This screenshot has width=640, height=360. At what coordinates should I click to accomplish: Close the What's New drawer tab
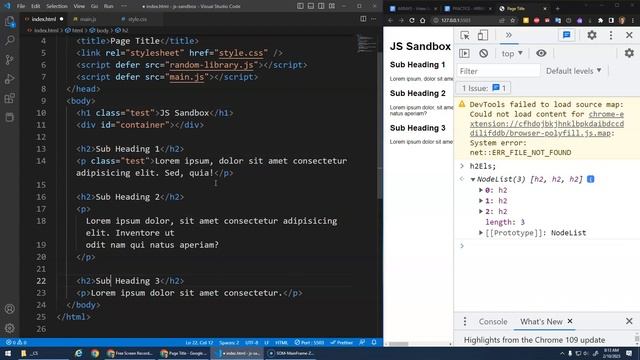coord(570,321)
